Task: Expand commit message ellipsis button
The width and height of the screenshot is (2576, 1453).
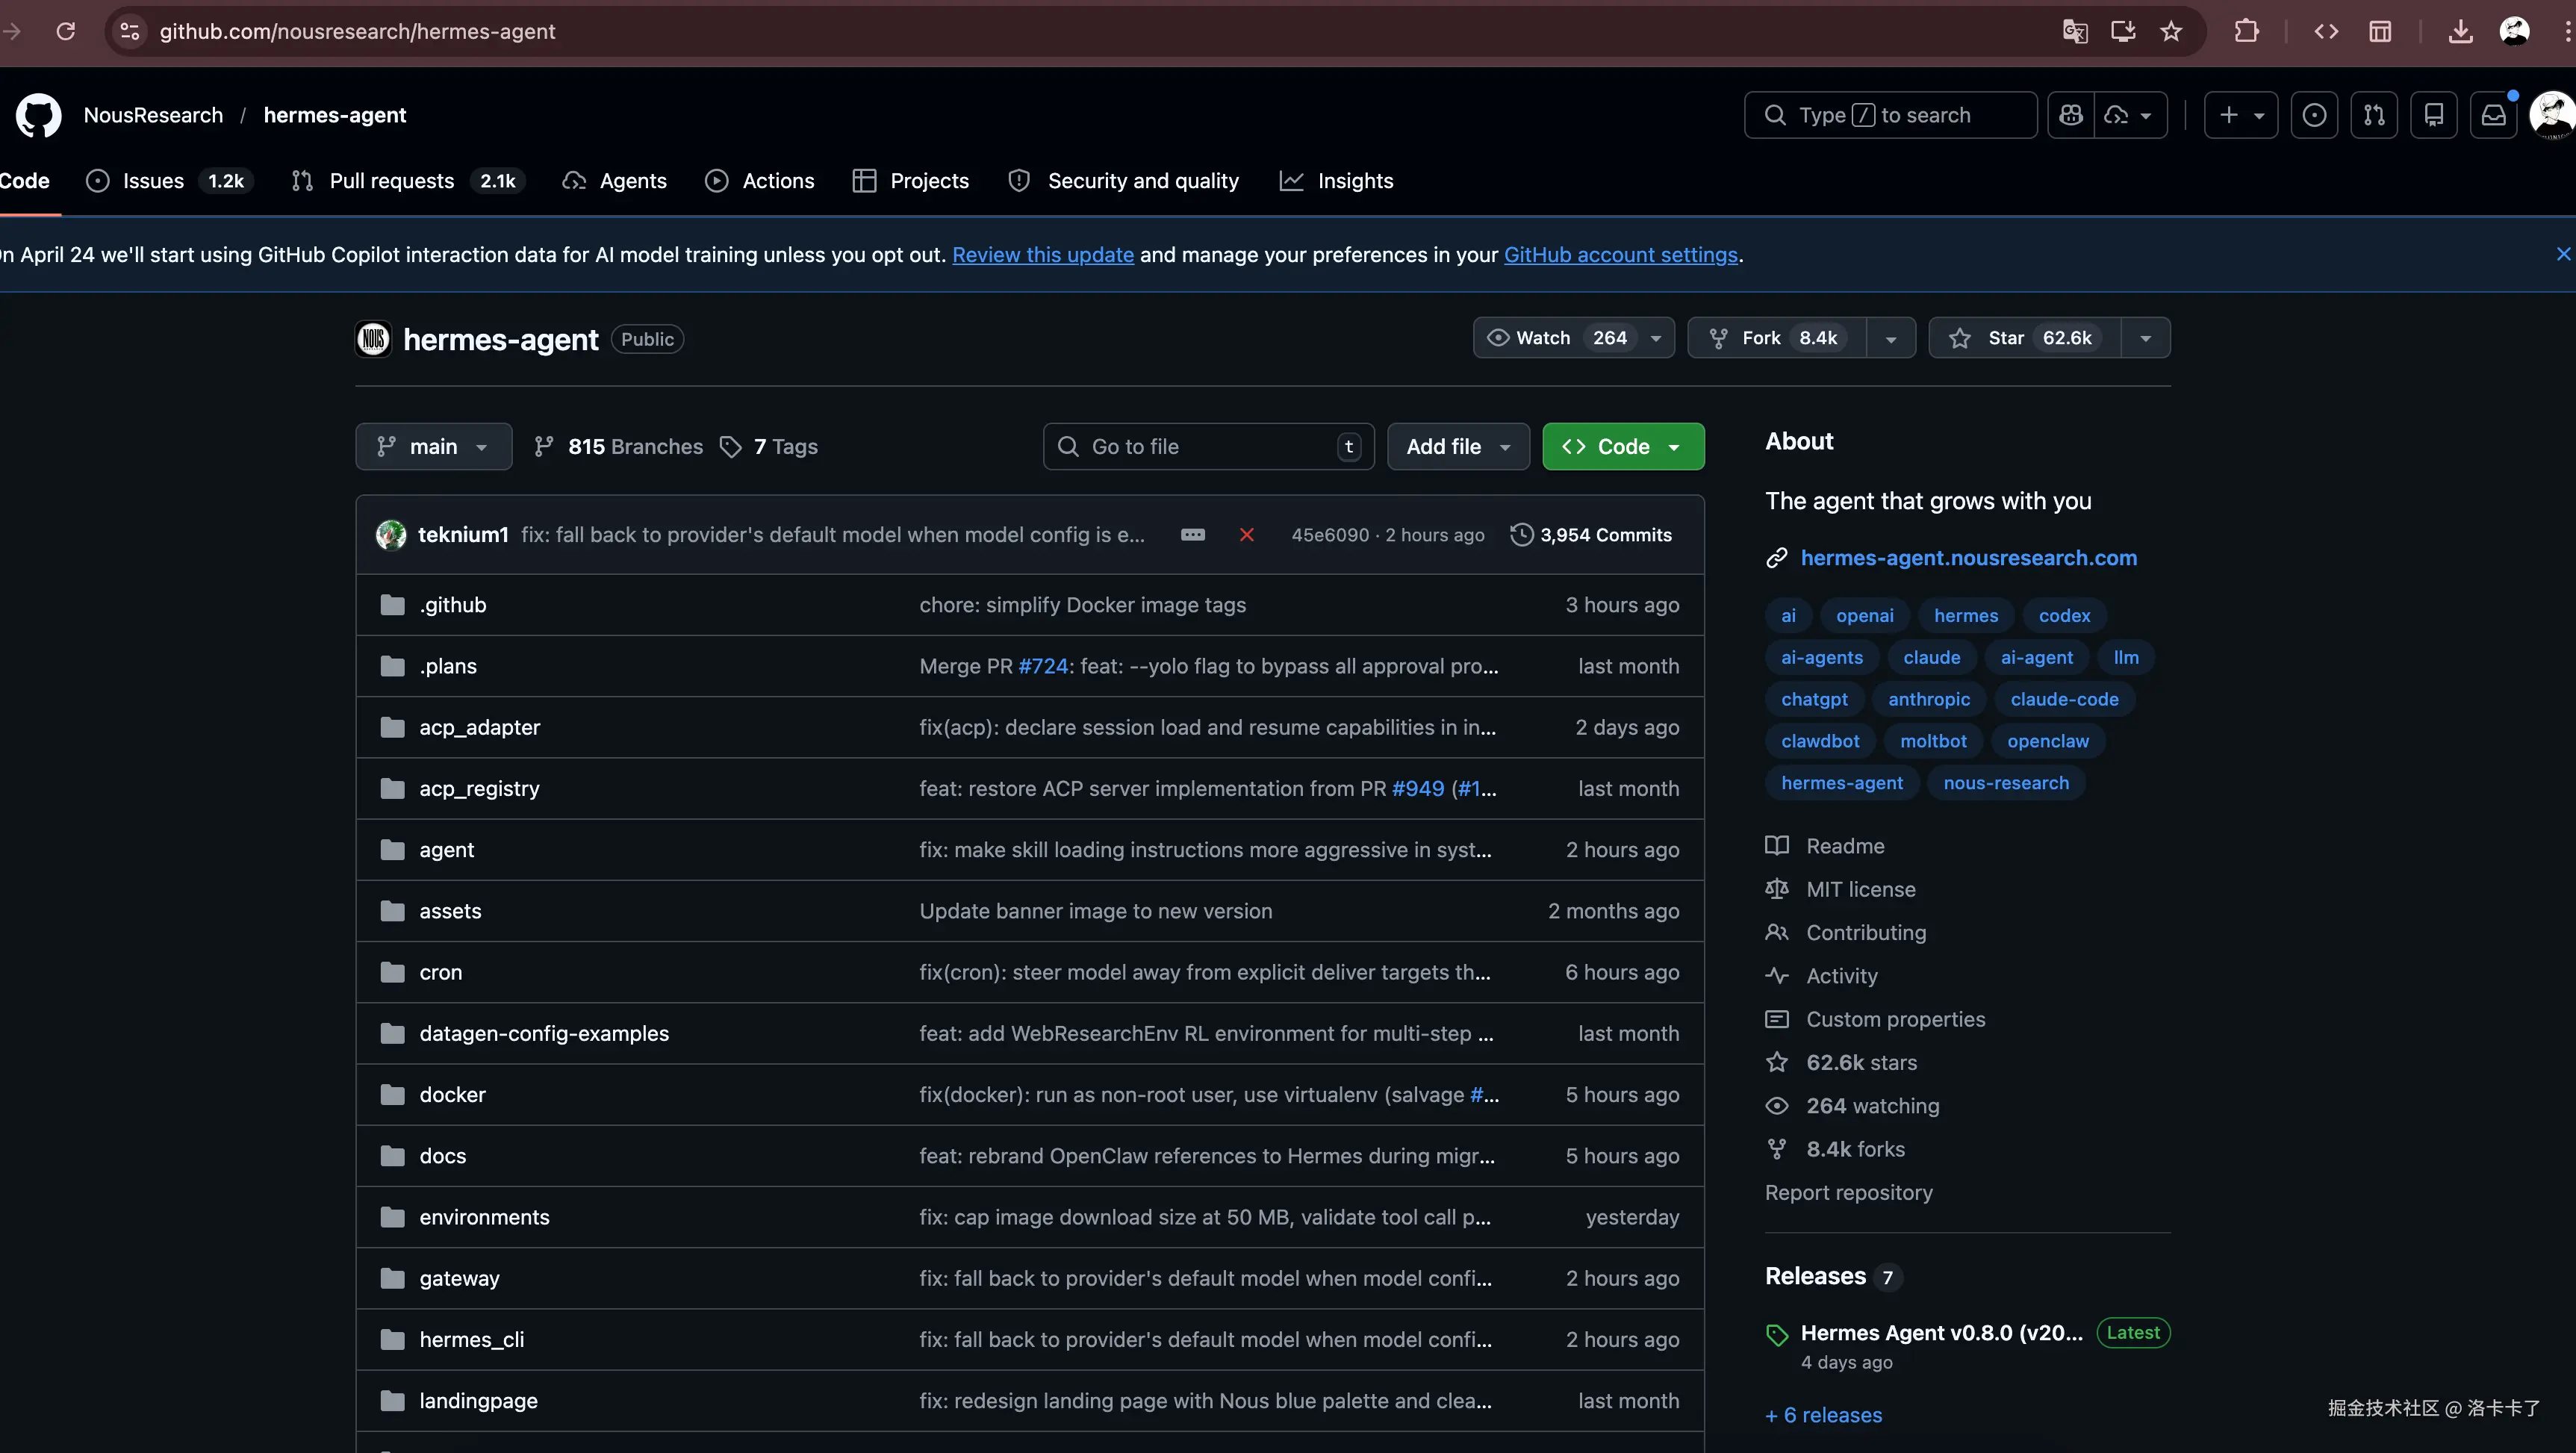Action: click(x=1192, y=535)
